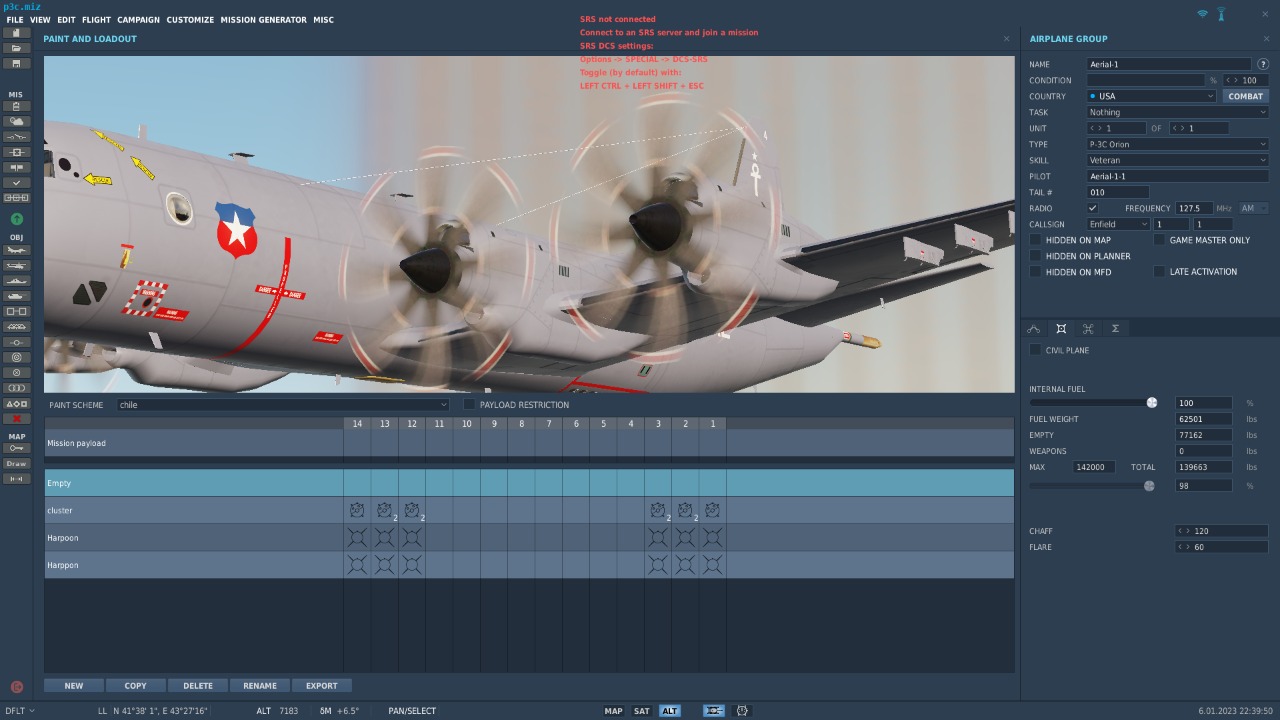
Task: Enable the Payload Restriction checkbox
Action: coord(469,405)
